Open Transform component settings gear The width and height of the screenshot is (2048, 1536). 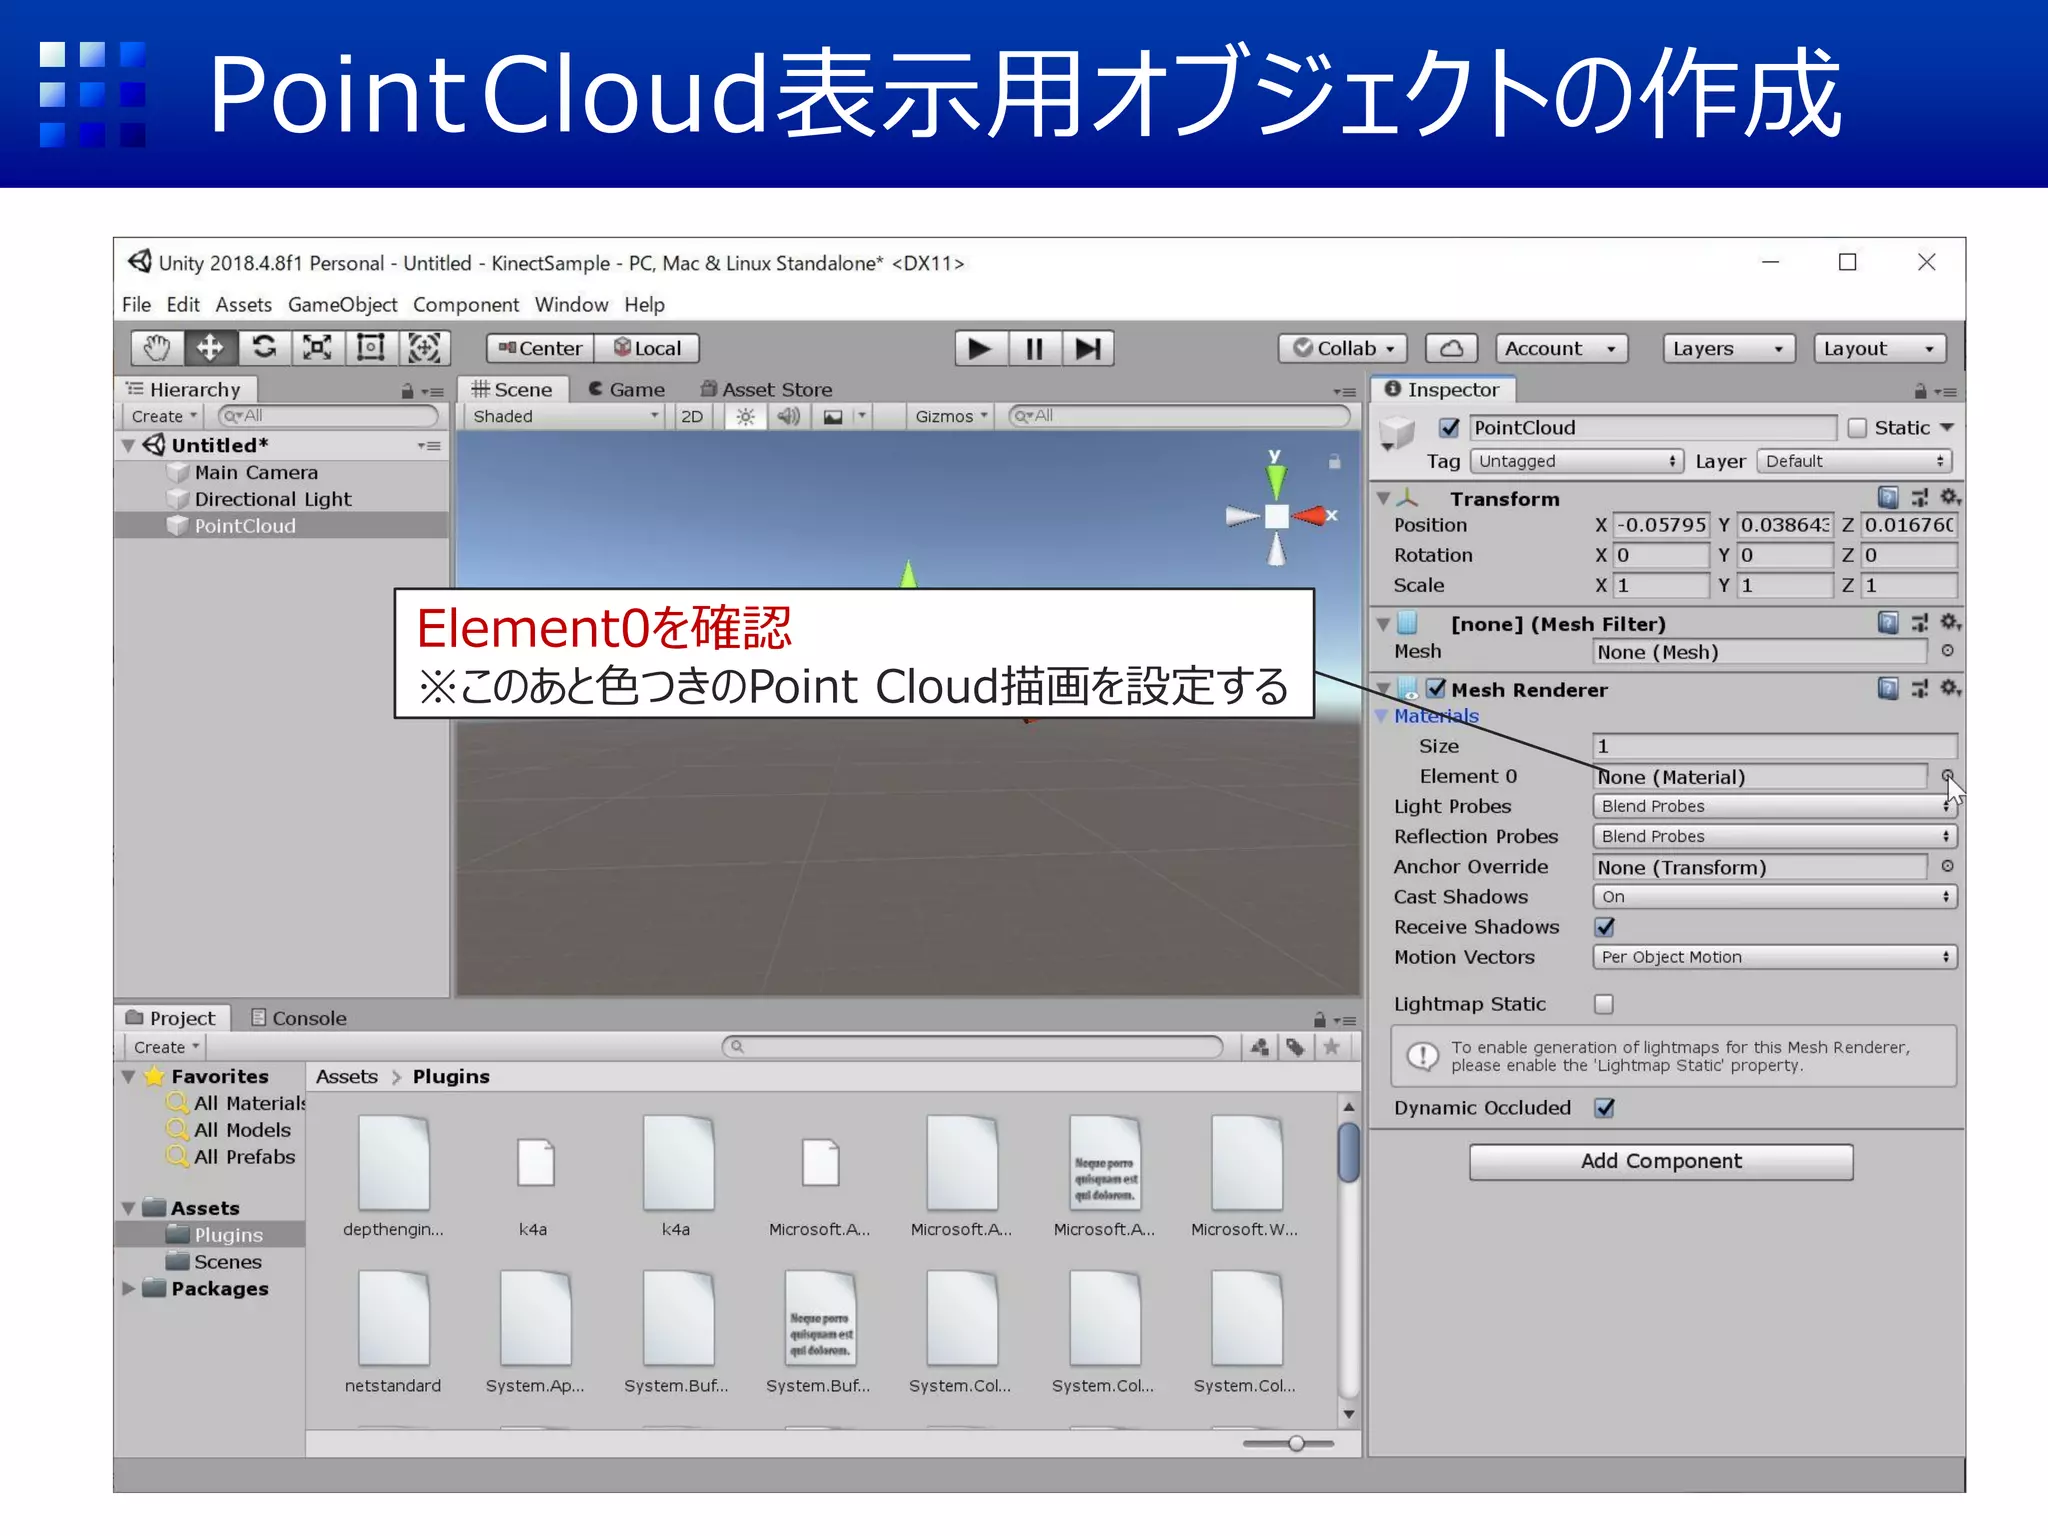pyautogui.click(x=1950, y=497)
